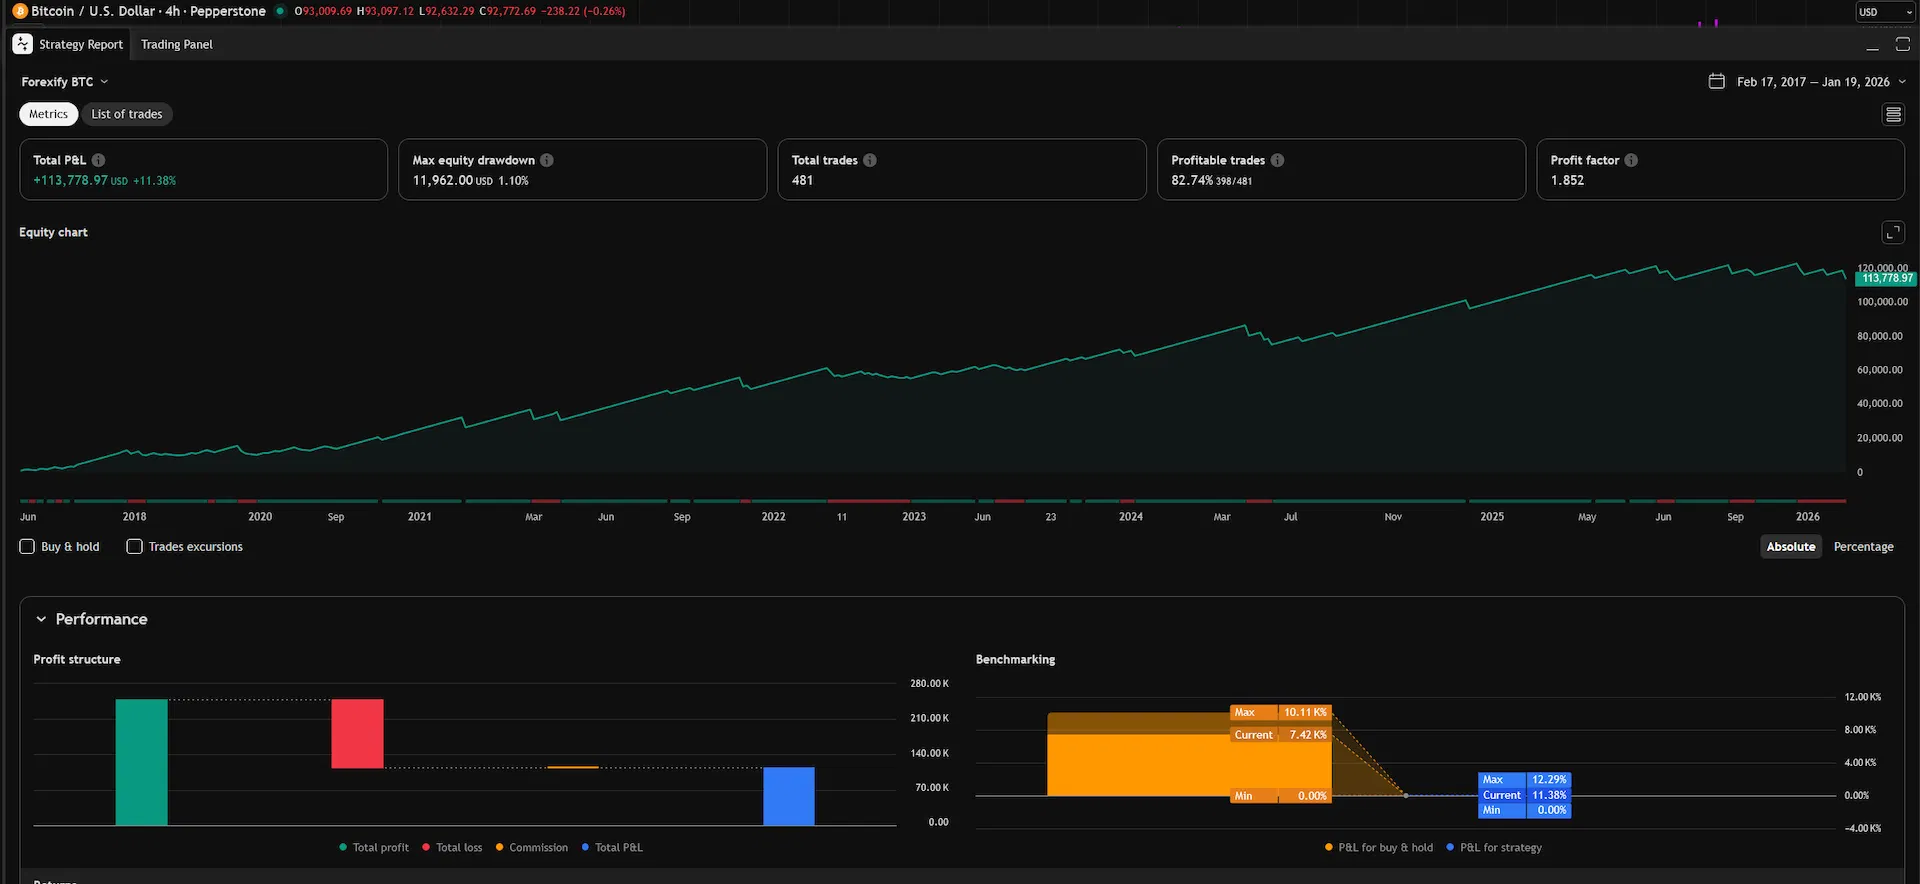Open the metrics layout settings icon
The image size is (1920, 884).
click(1893, 115)
